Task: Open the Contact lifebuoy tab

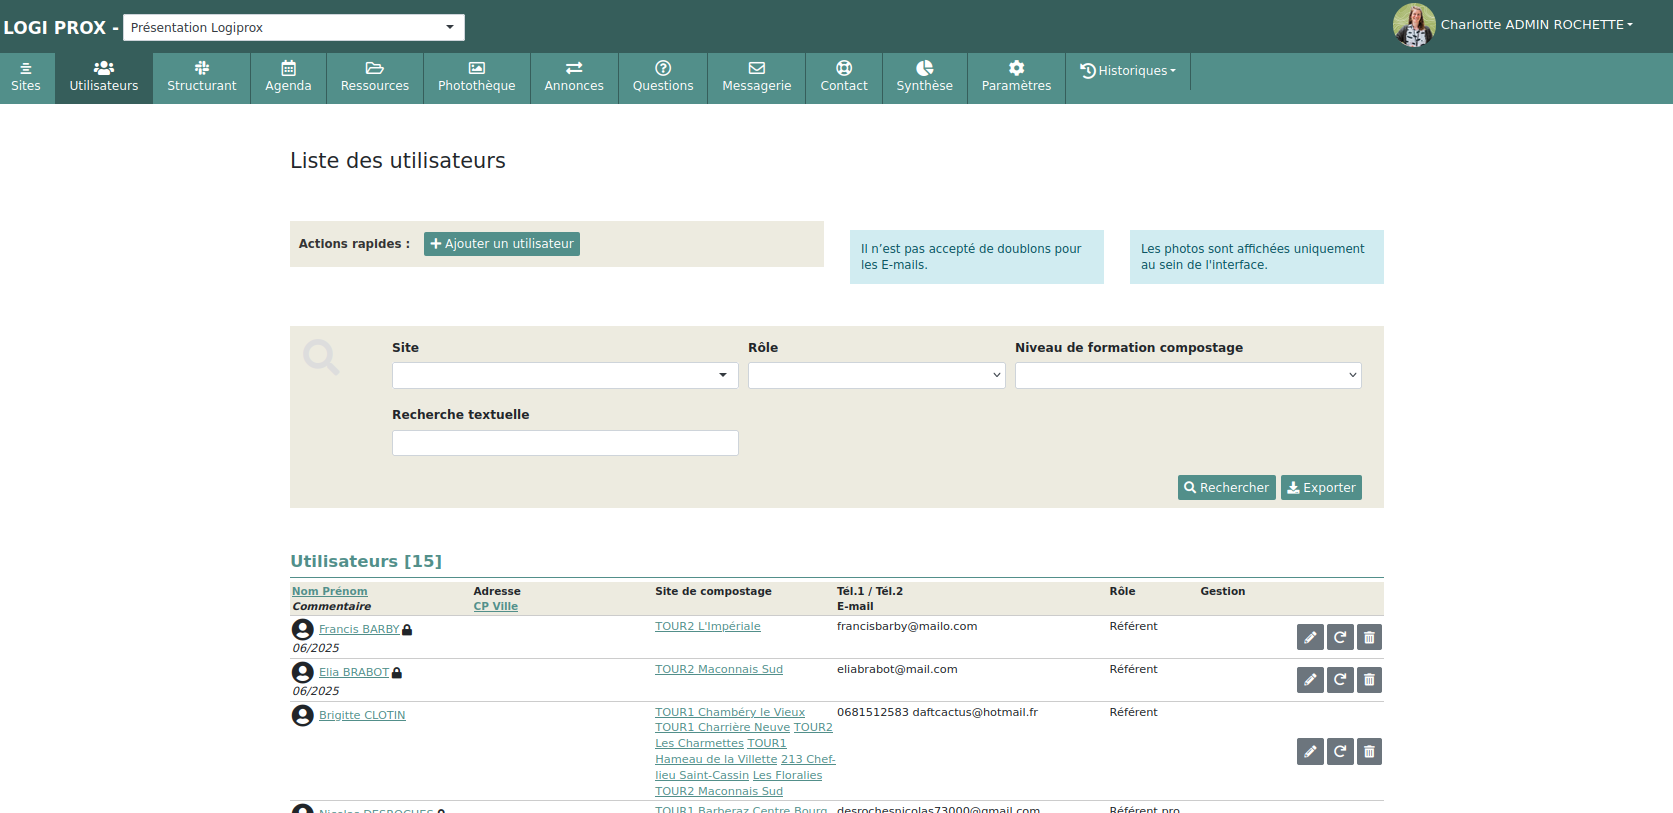Action: coord(844,78)
